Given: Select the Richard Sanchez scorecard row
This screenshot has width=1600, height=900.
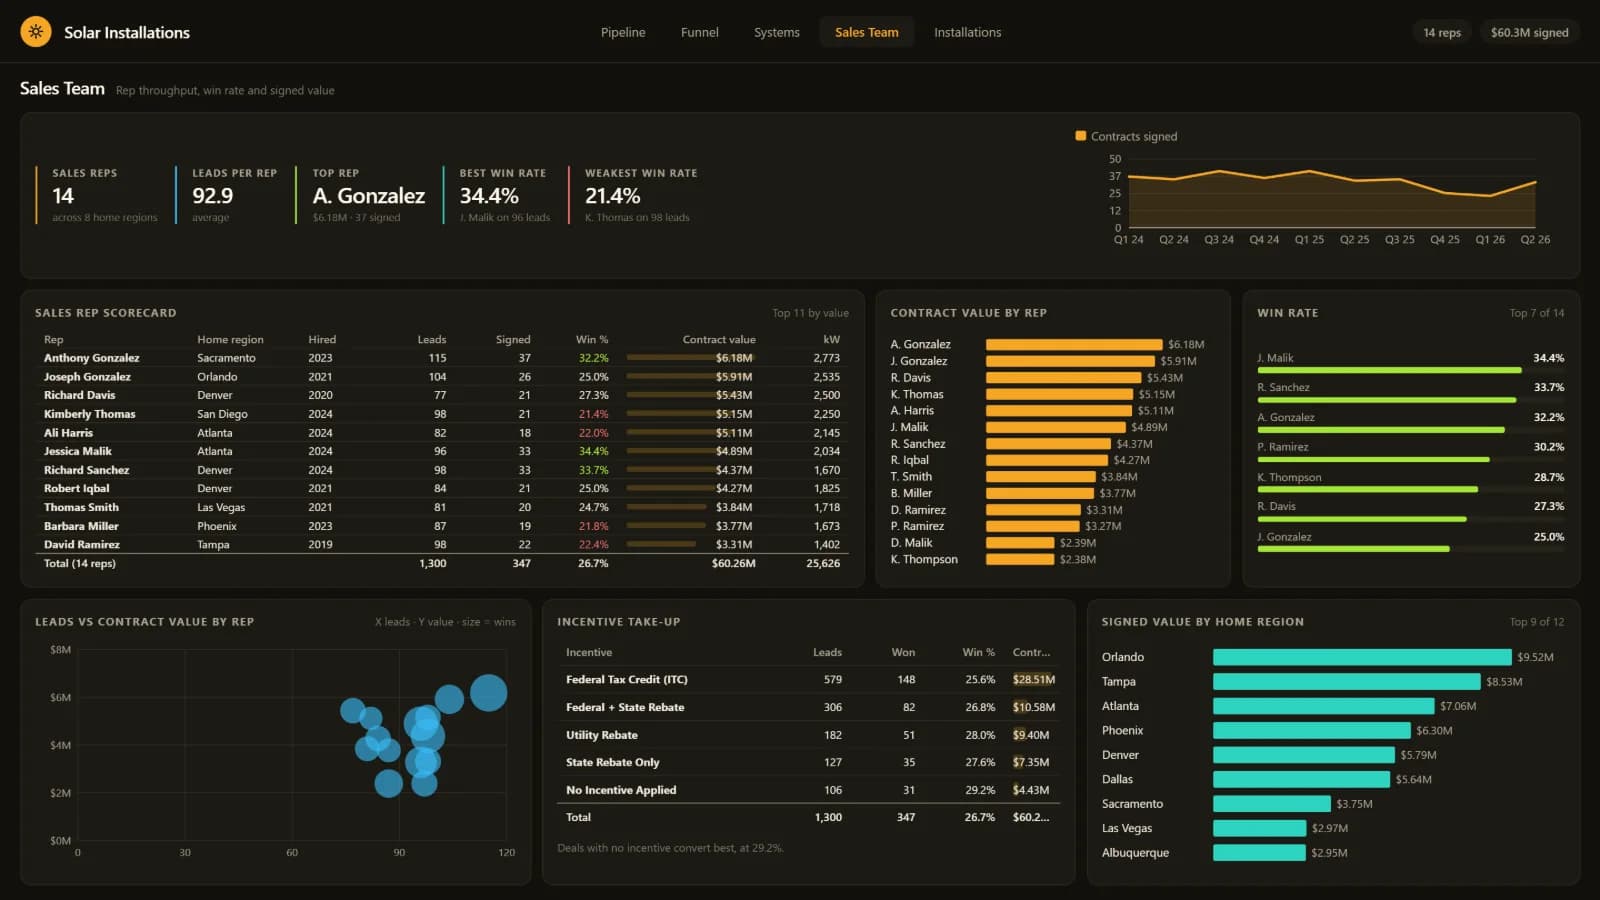Looking at the screenshot, I should pyautogui.click(x=442, y=470).
